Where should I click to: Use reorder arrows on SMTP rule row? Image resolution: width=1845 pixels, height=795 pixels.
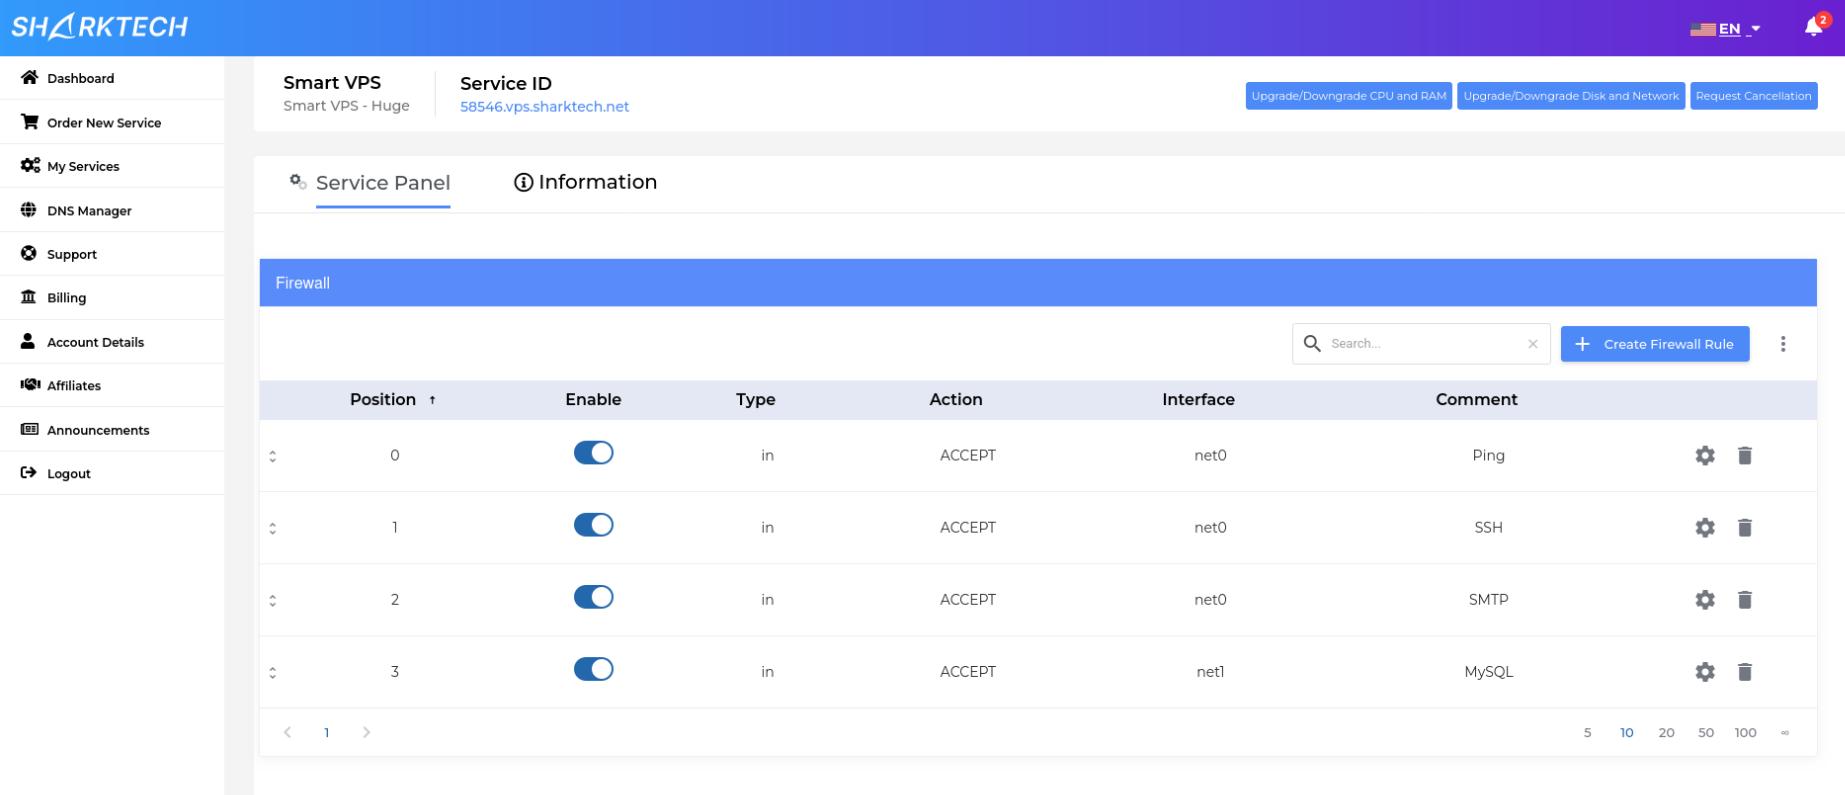coord(273,600)
